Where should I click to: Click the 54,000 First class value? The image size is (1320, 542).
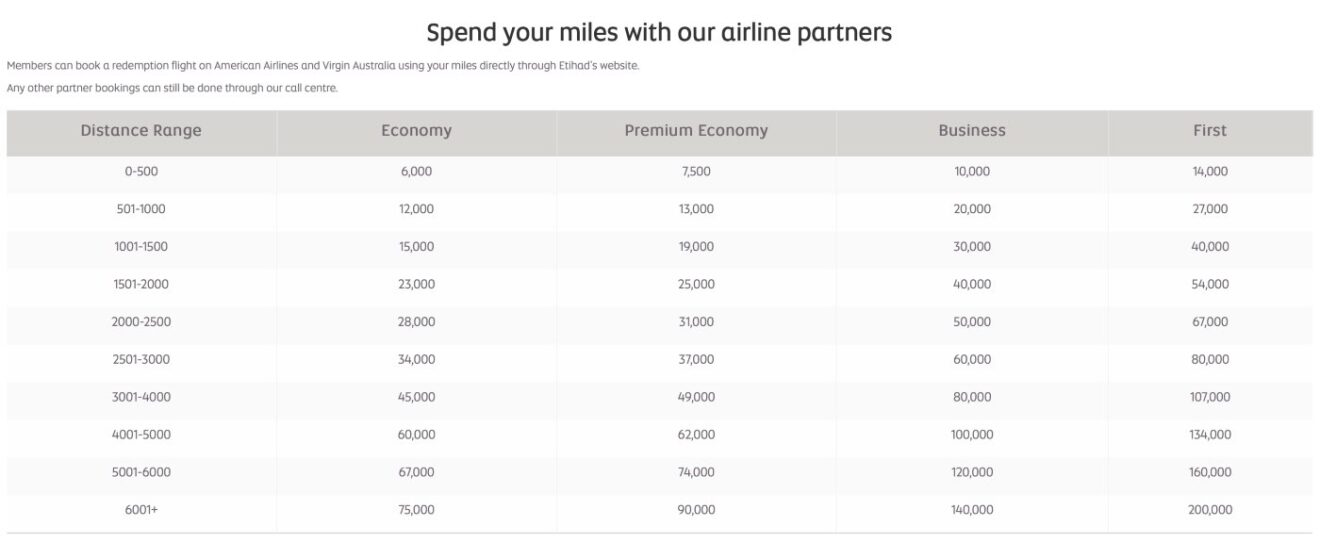pyautogui.click(x=1210, y=284)
